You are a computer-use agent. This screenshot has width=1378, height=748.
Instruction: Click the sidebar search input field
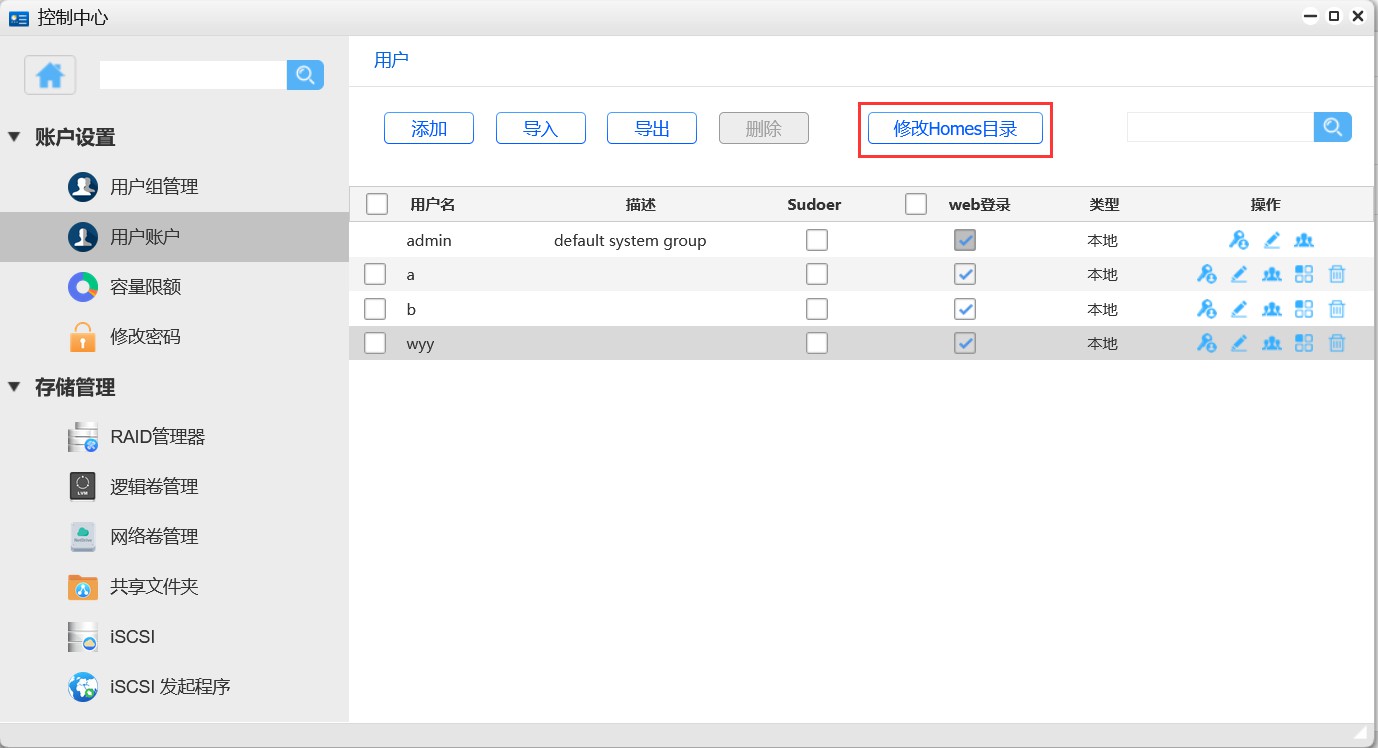pos(193,75)
